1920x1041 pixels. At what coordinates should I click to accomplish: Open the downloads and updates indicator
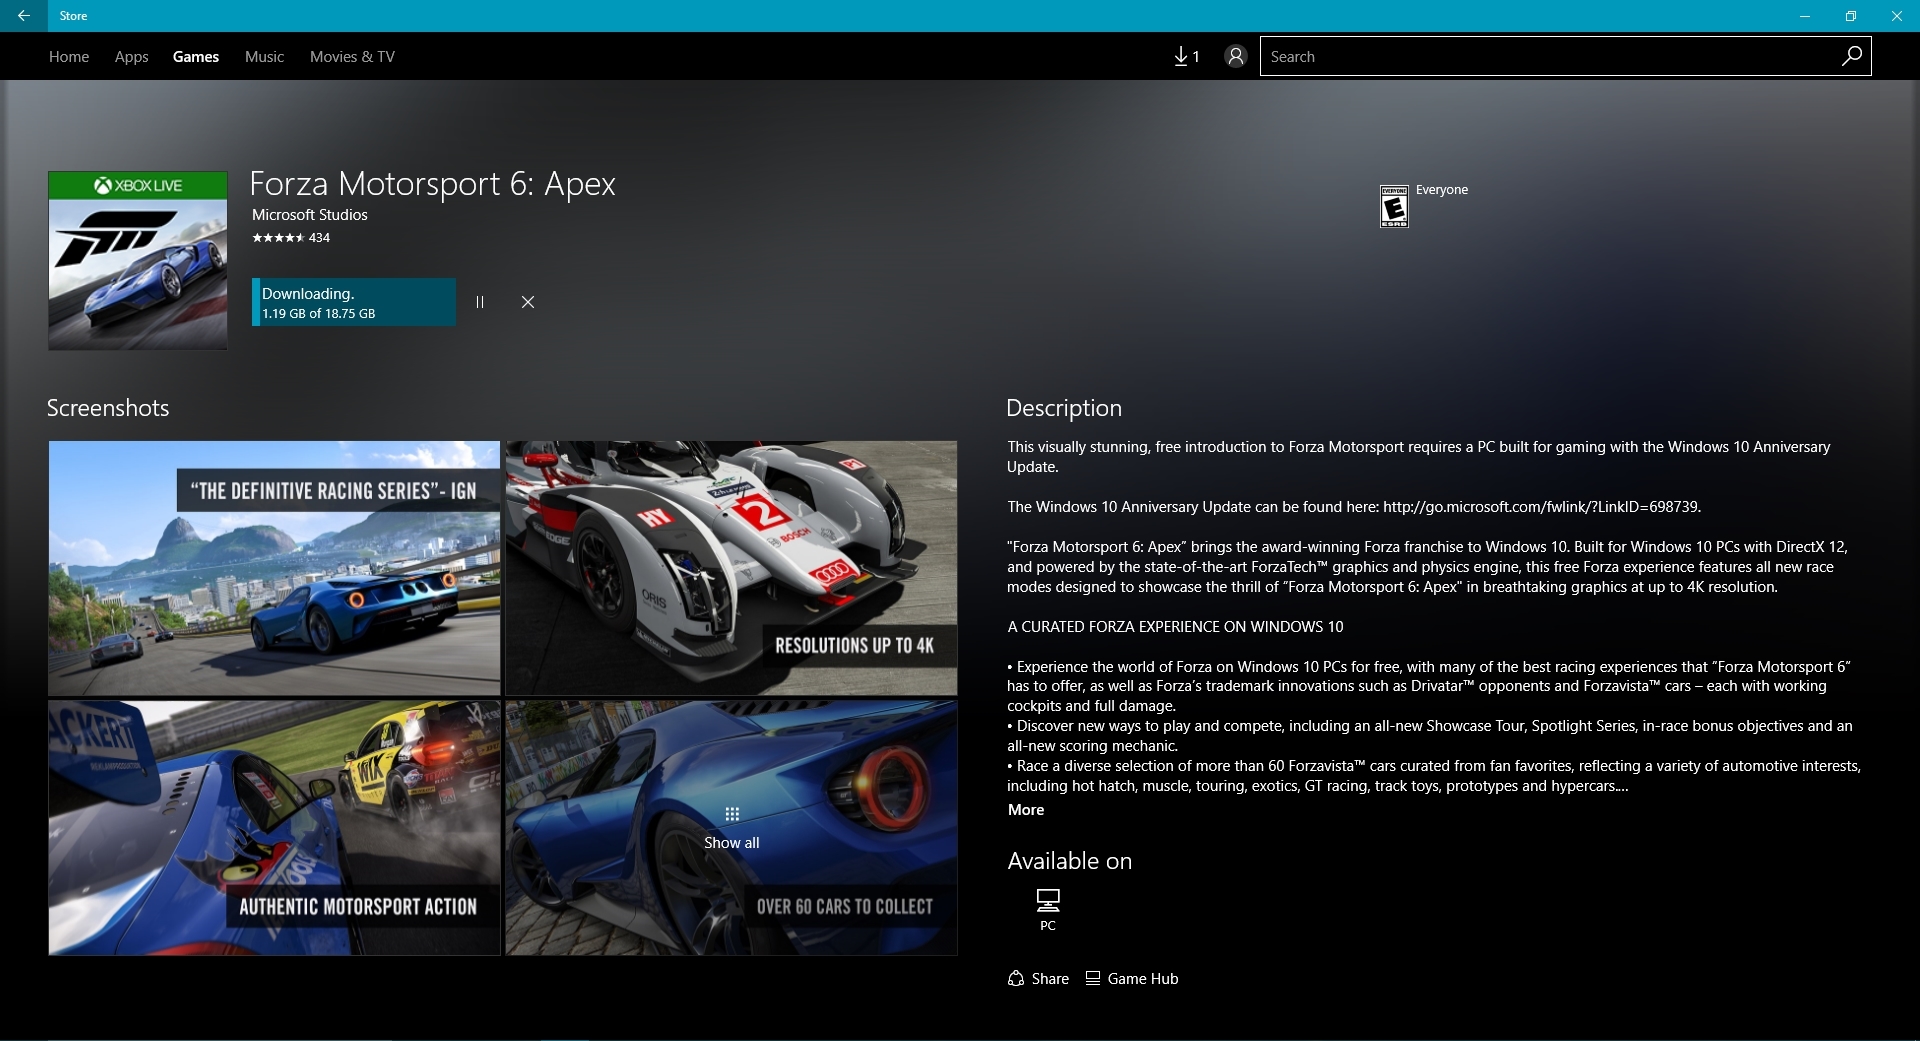(1186, 56)
